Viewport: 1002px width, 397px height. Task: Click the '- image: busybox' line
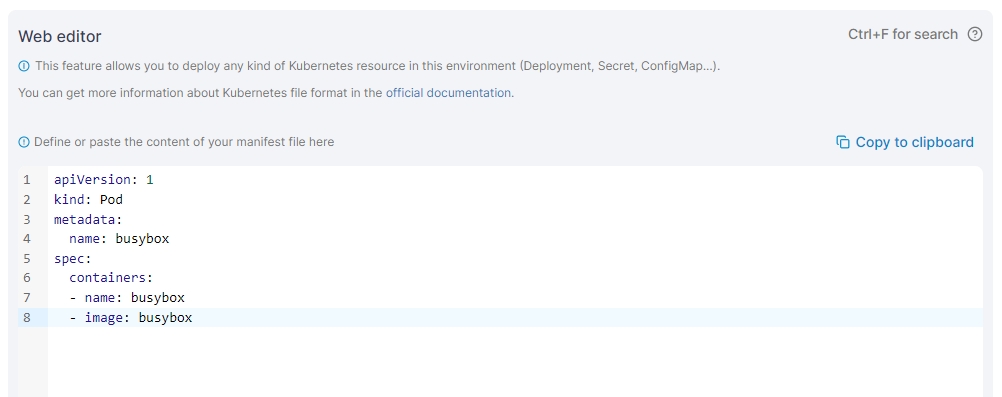coord(130,317)
